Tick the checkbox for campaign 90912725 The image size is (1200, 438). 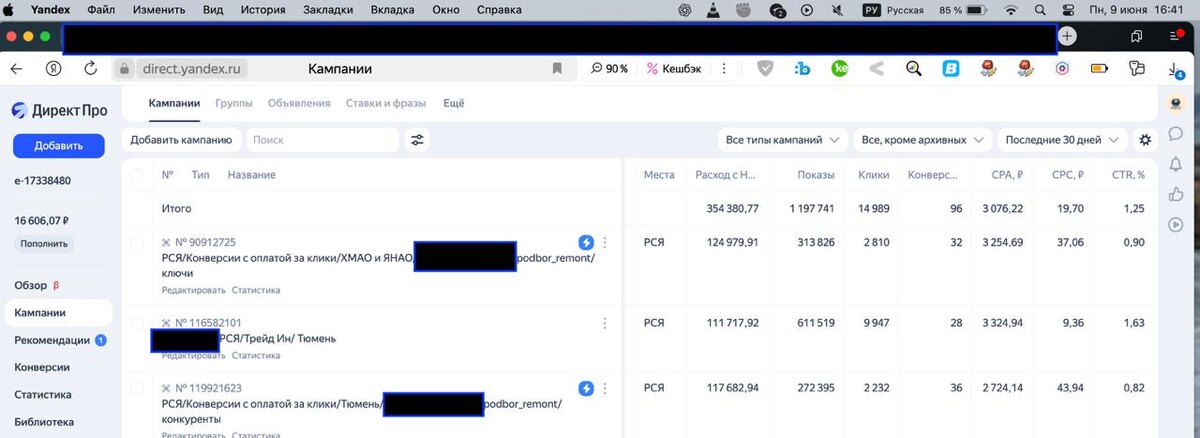137,242
